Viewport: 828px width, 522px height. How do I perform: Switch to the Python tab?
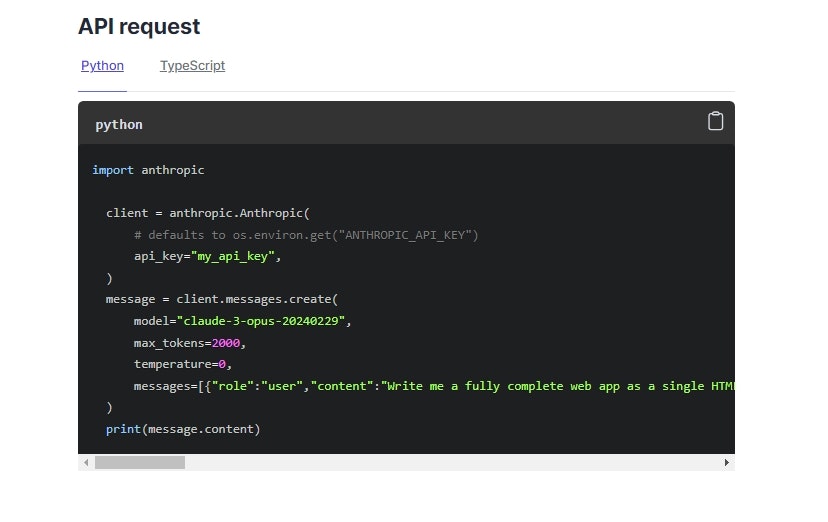tap(102, 66)
